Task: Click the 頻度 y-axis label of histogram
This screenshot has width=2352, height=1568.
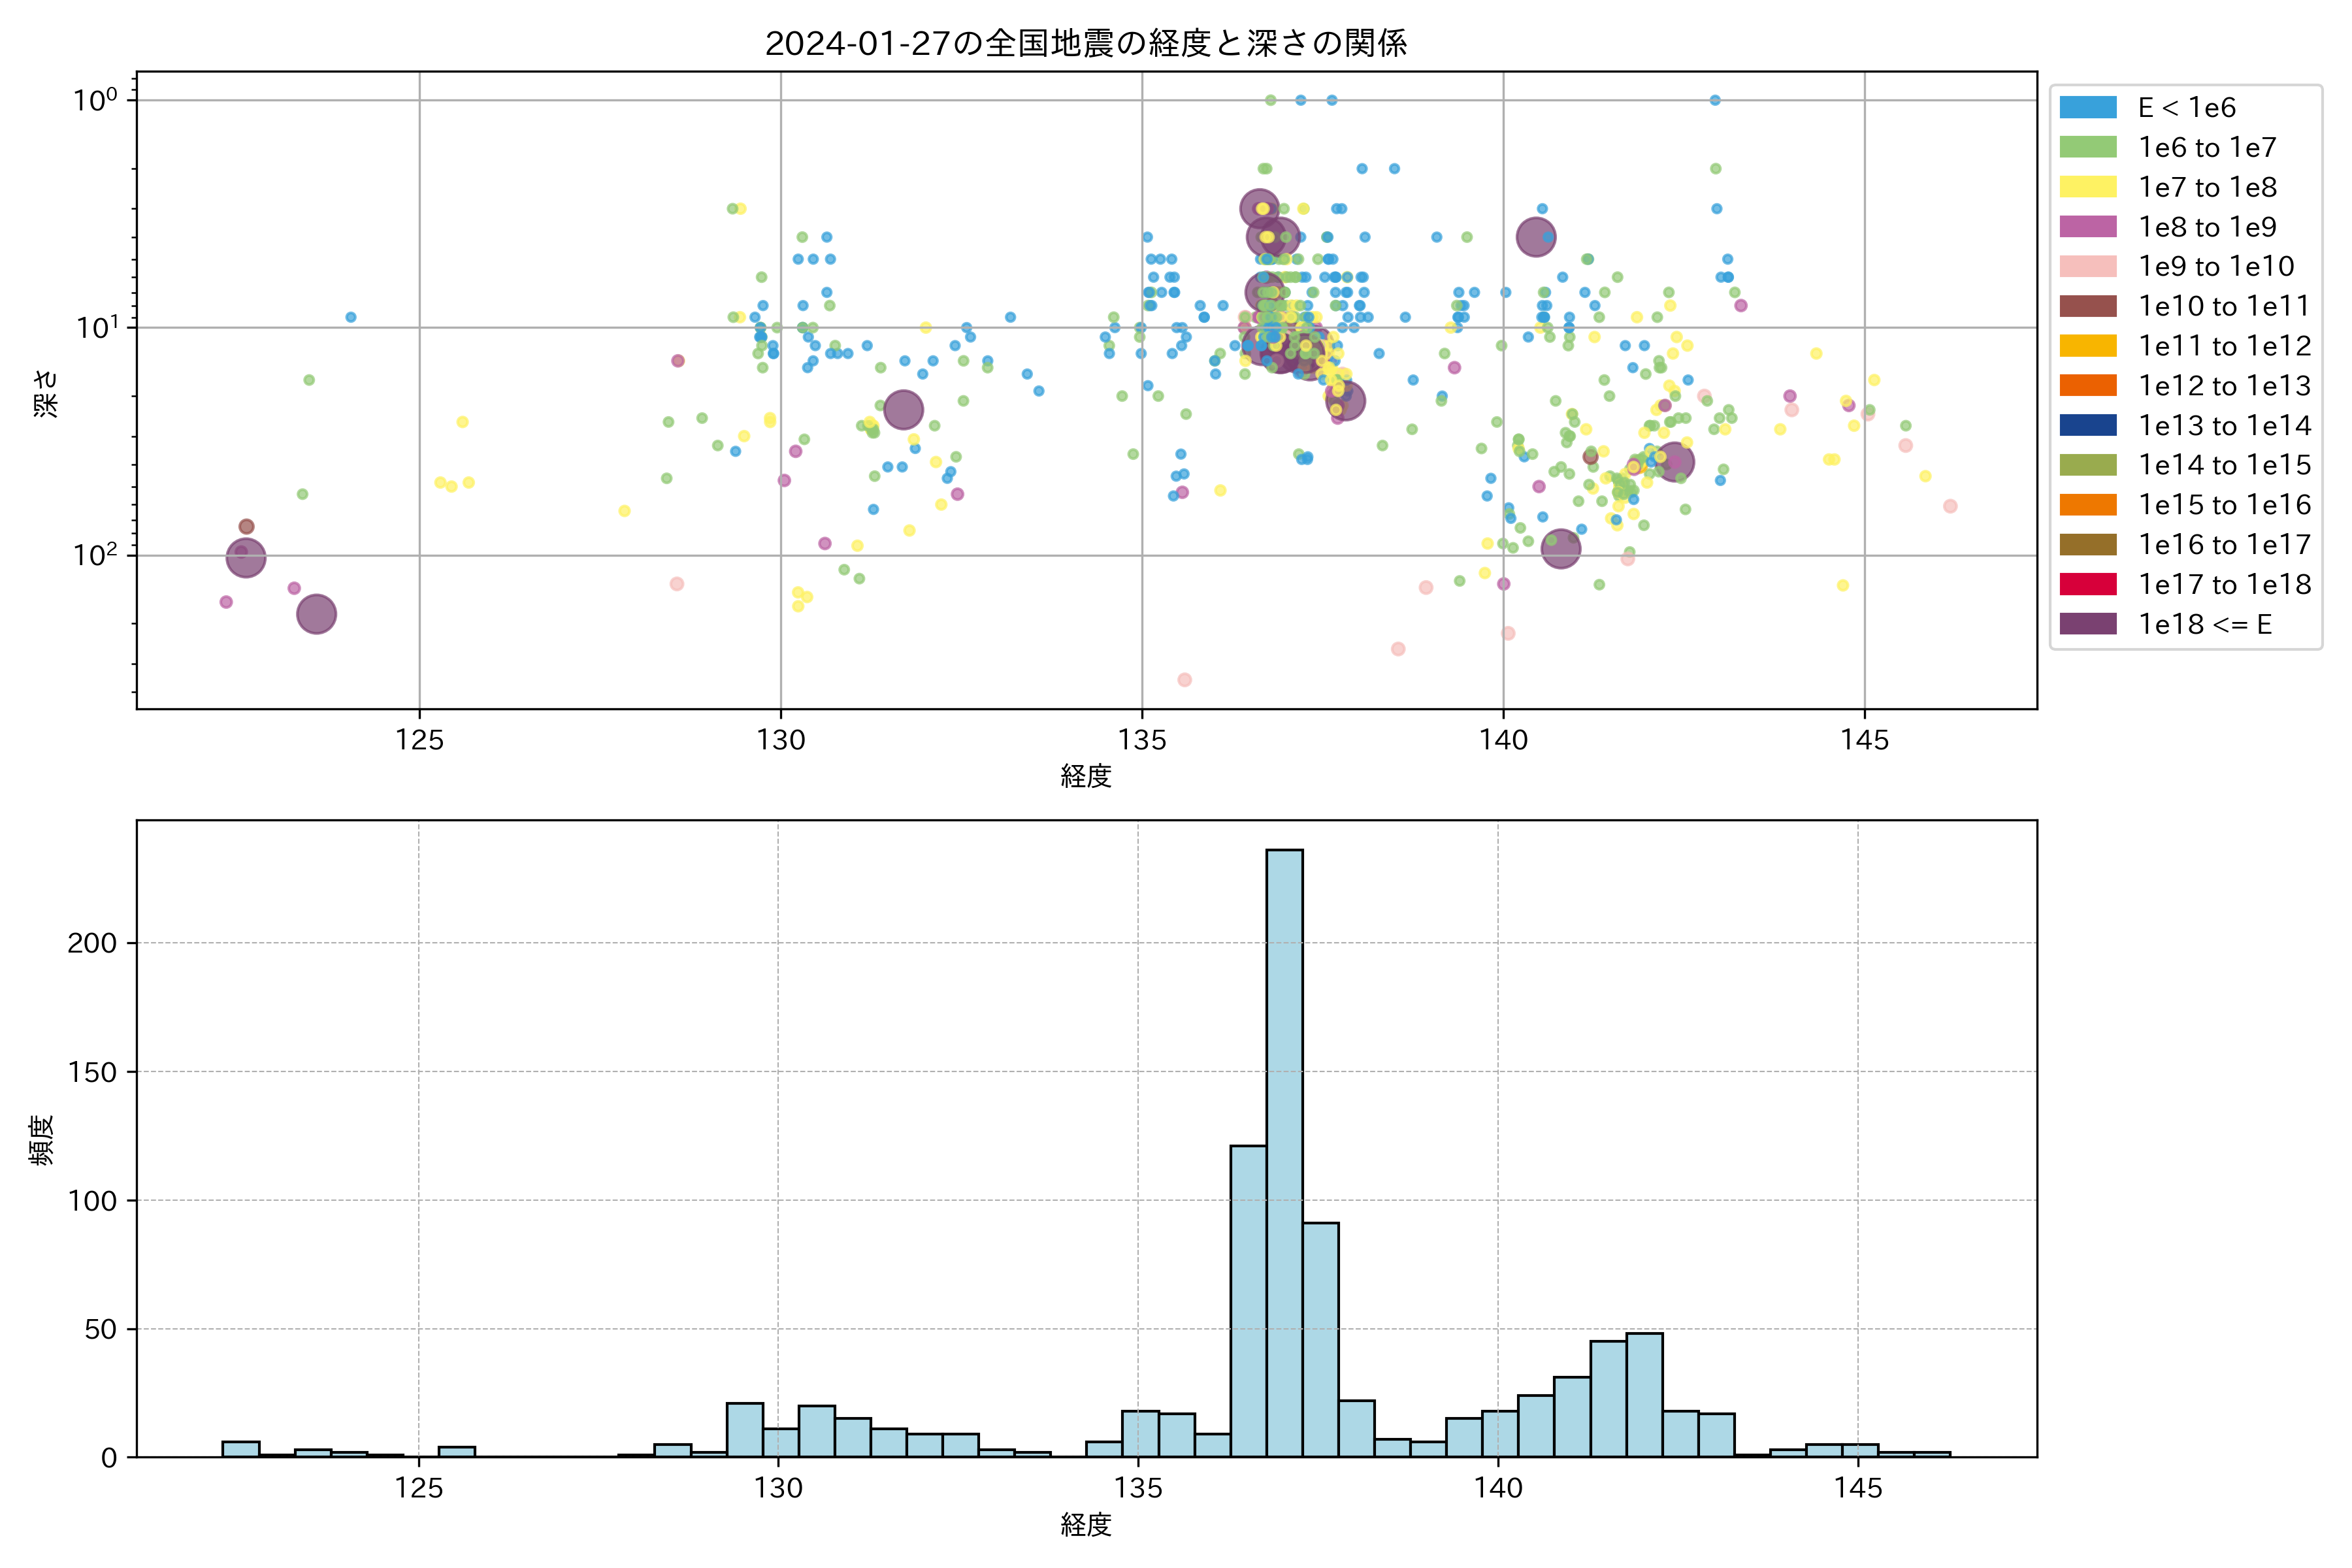Action: pyautogui.click(x=42, y=1140)
